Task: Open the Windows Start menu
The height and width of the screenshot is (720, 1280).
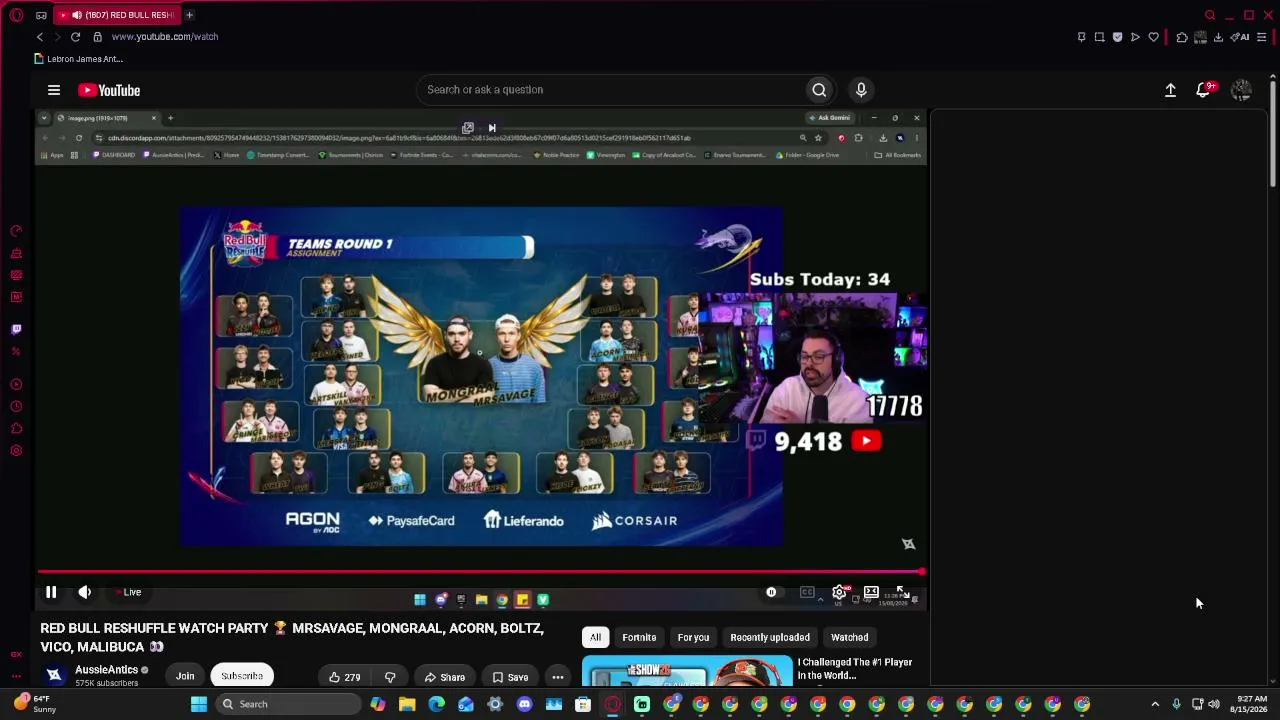Action: tap(199, 704)
